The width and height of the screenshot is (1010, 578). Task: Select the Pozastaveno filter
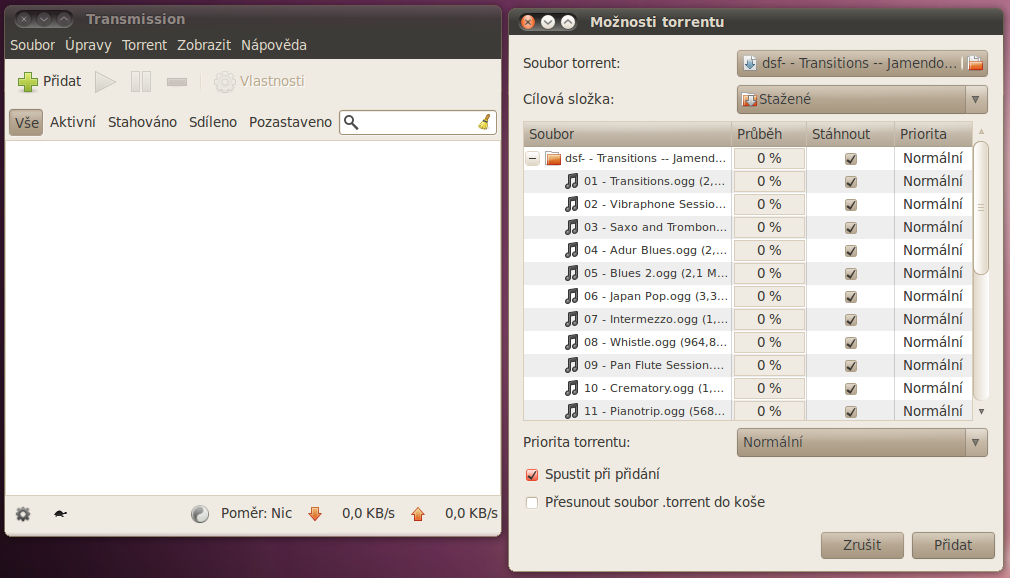(291, 122)
